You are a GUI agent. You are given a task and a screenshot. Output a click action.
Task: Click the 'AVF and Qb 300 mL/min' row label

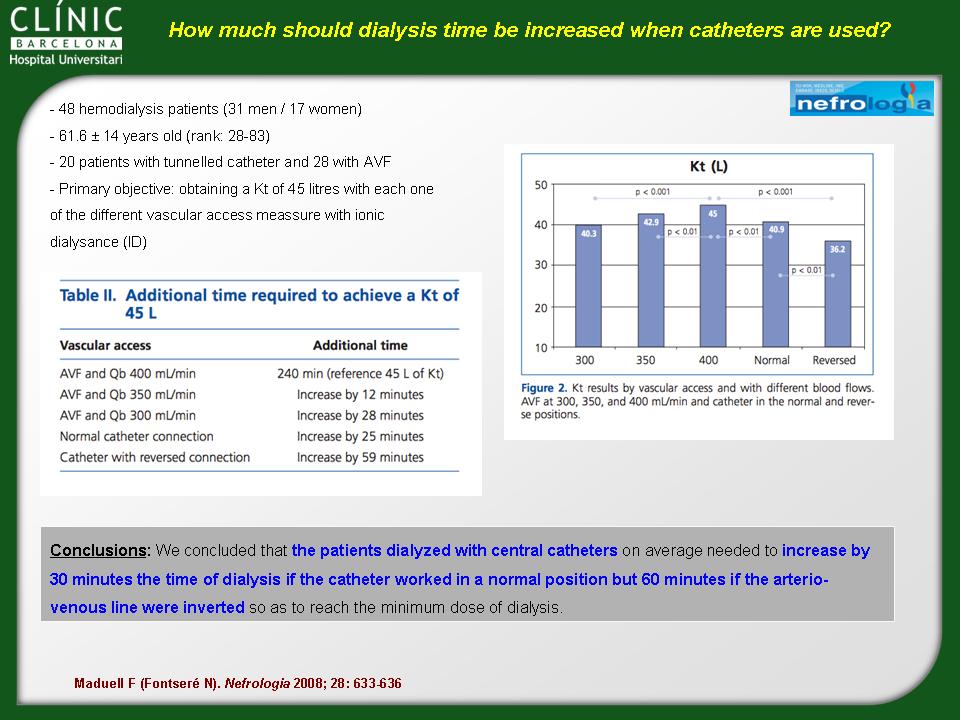click(128, 415)
